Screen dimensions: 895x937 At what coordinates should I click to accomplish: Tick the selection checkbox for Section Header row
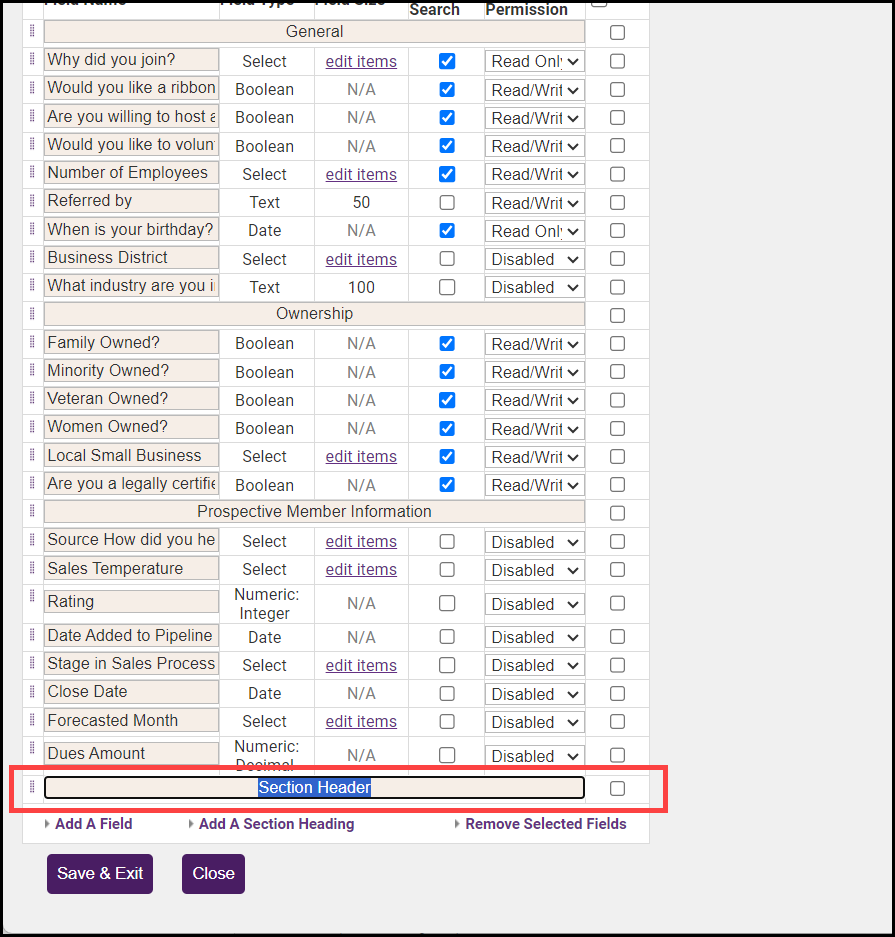click(617, 788)
